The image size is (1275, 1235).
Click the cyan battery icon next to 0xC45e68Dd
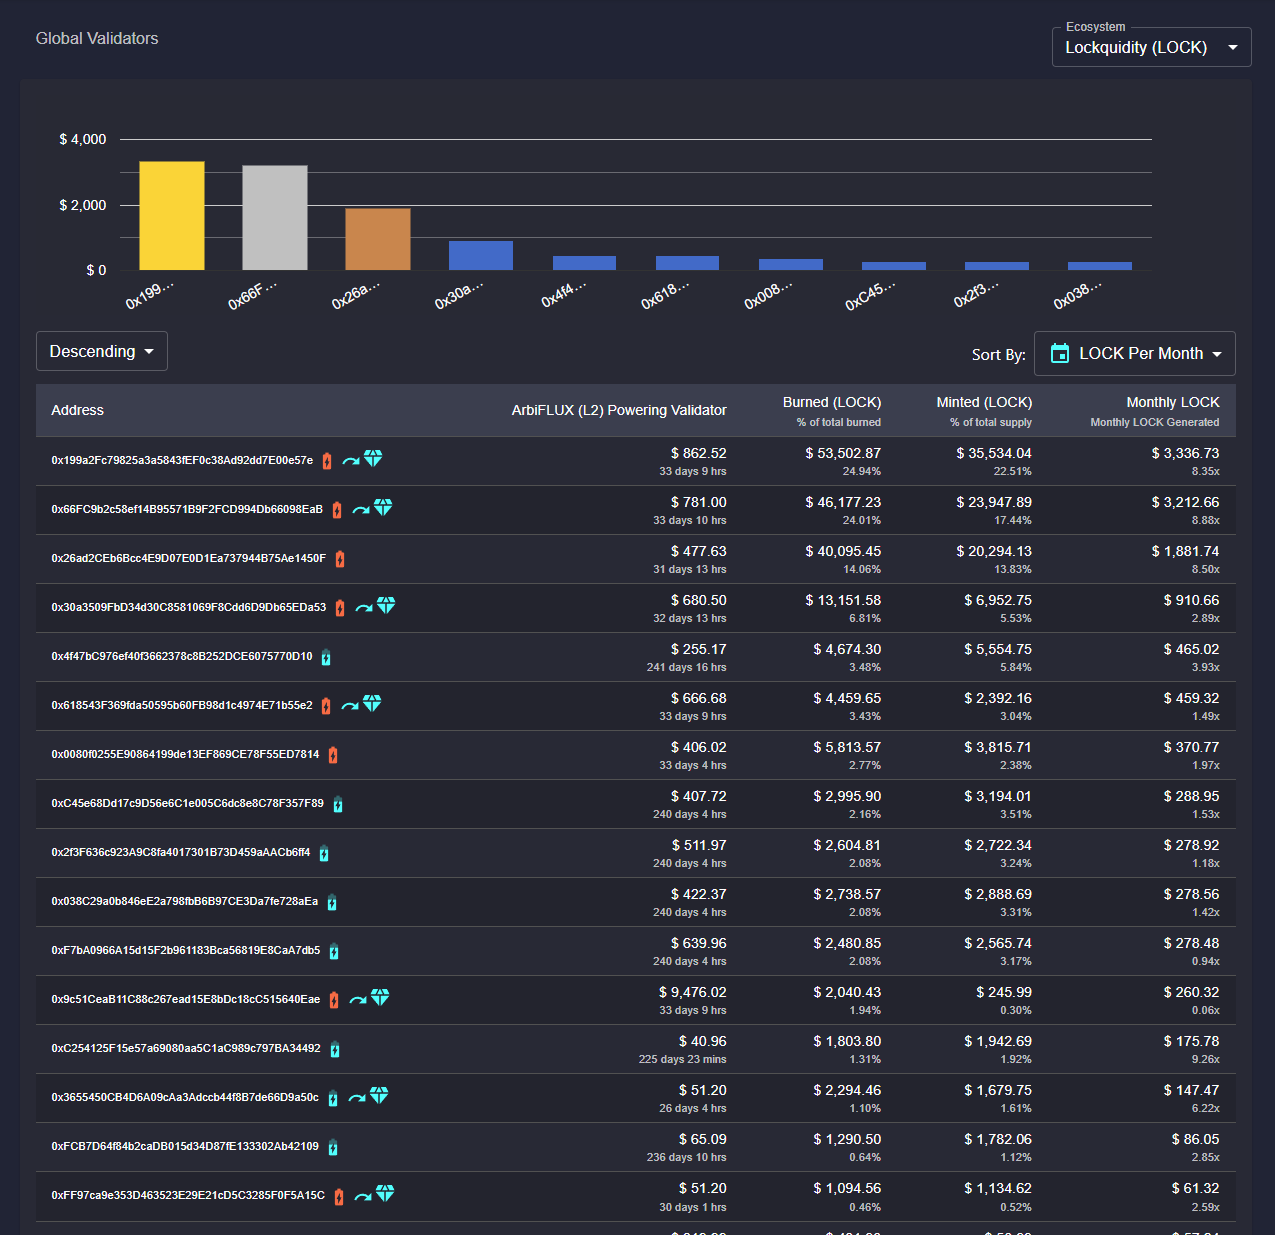pyautogui.click(x=338, y=804)
